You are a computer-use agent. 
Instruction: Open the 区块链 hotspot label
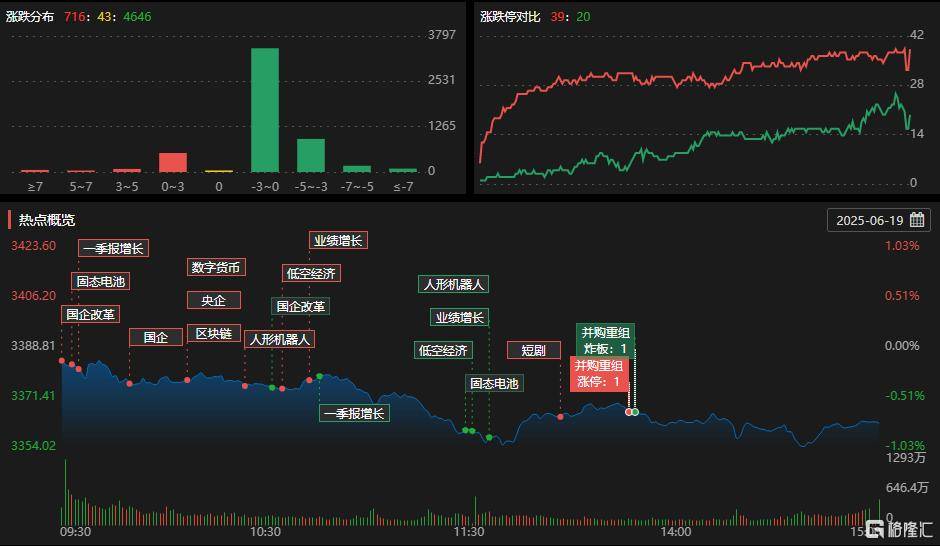click(214, 333)
